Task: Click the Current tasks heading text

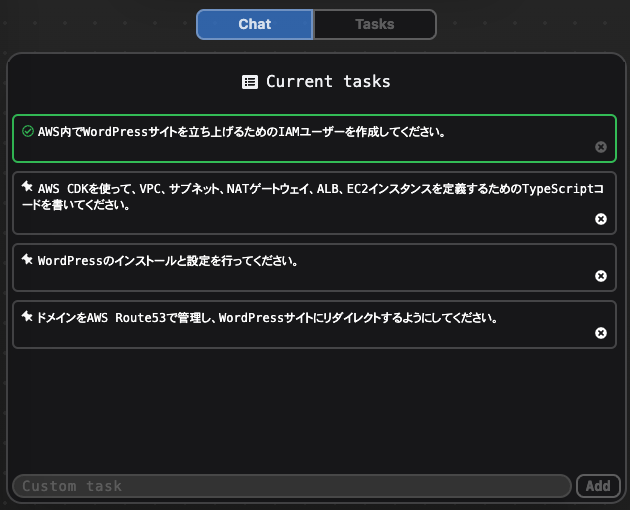Action: [x=328, y=82]
